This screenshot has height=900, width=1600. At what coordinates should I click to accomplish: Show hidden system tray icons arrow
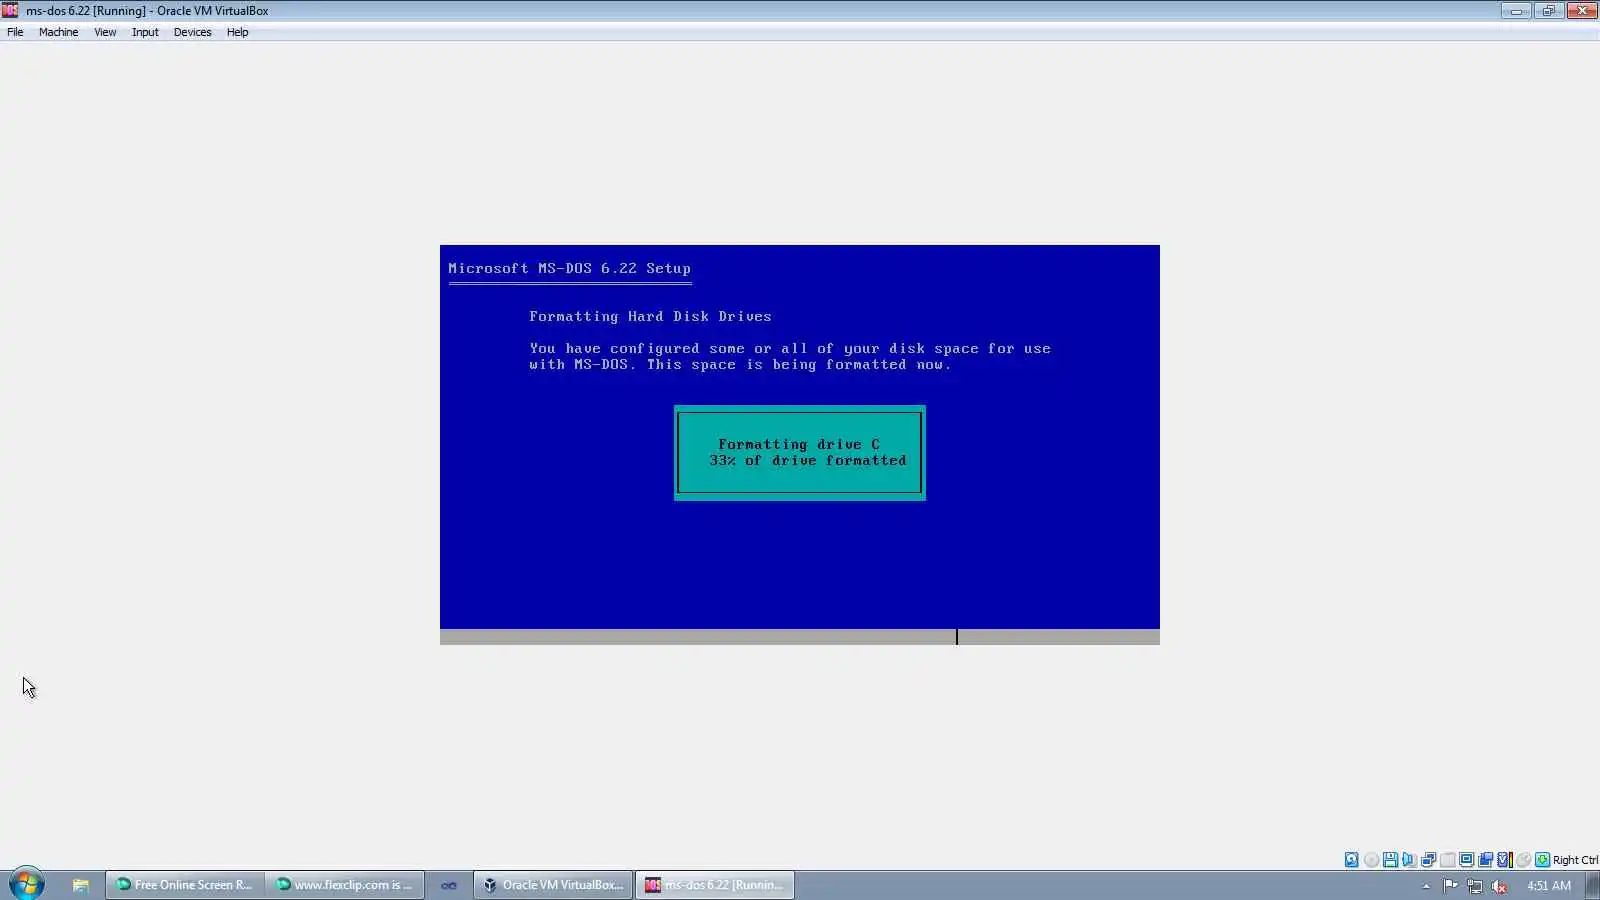point(1426,886)
